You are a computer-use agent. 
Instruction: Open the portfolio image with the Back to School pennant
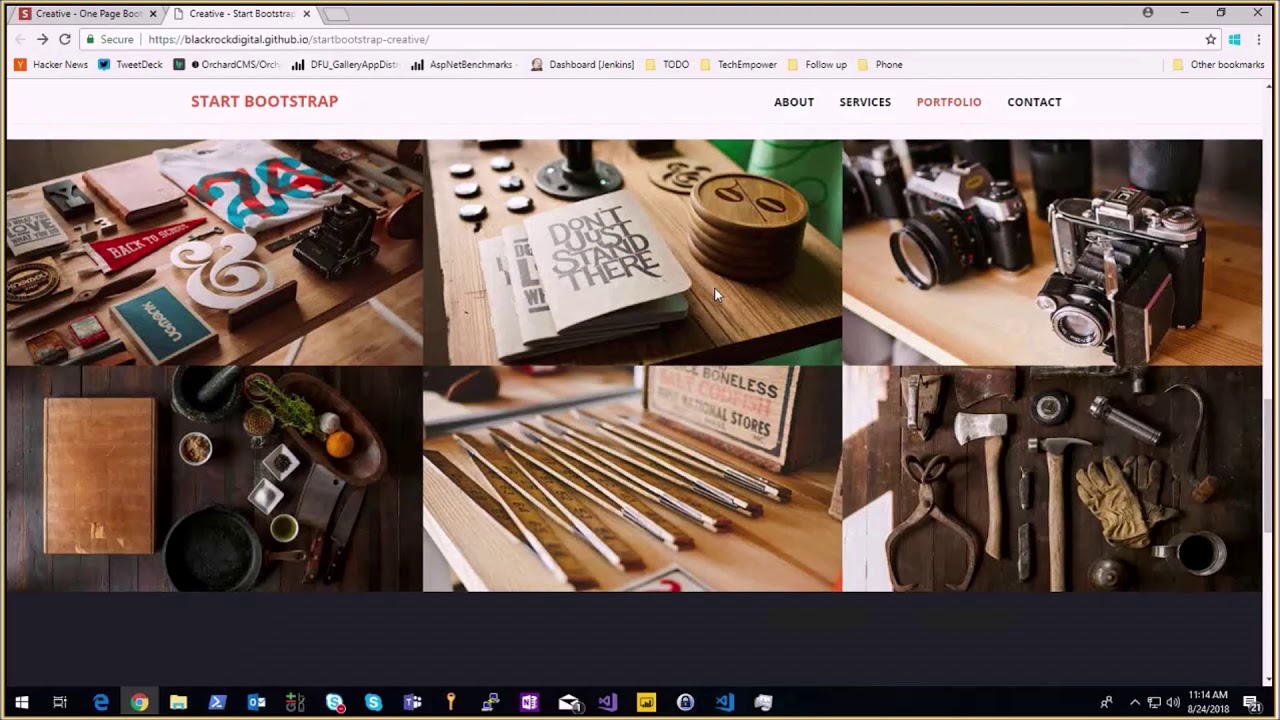click(x=214, y=252)
